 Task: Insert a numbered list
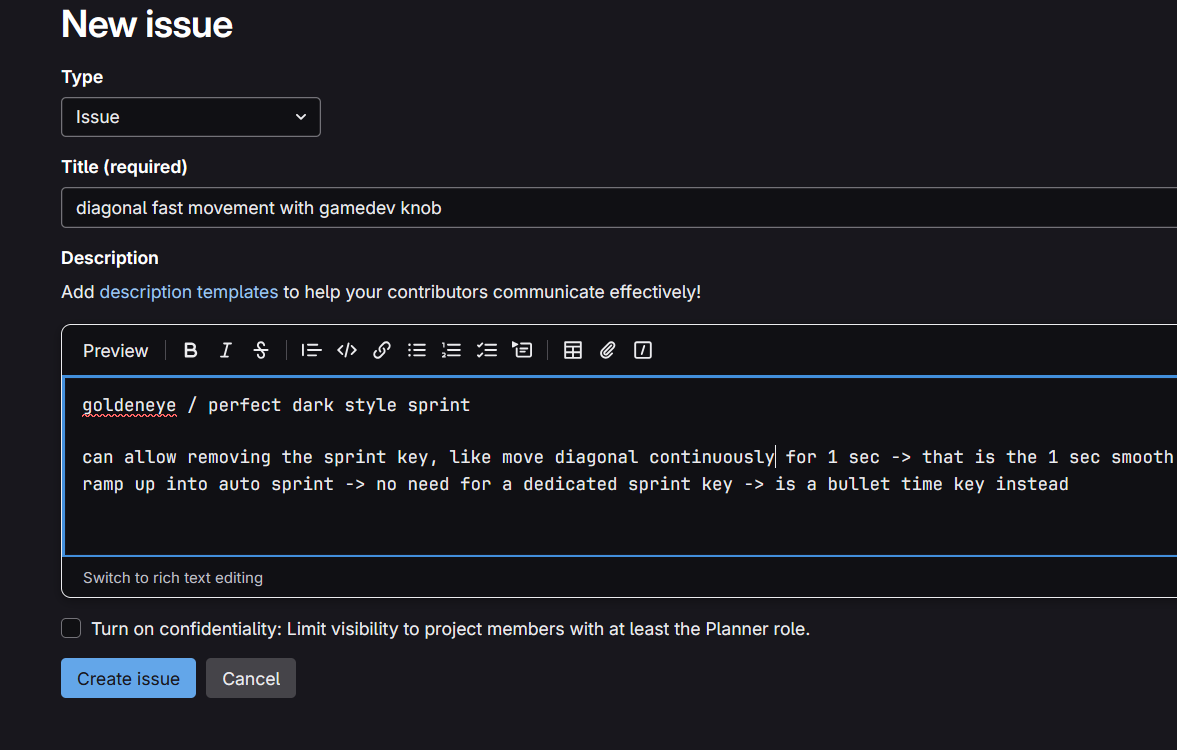pos(452,350)
